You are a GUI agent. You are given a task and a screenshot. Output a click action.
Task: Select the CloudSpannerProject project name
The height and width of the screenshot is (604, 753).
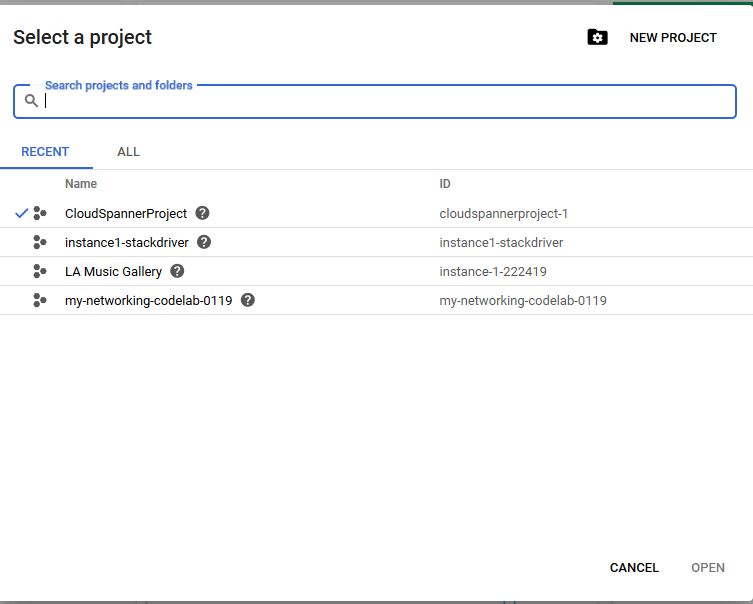pyautogui.click(x=126, y=214)
